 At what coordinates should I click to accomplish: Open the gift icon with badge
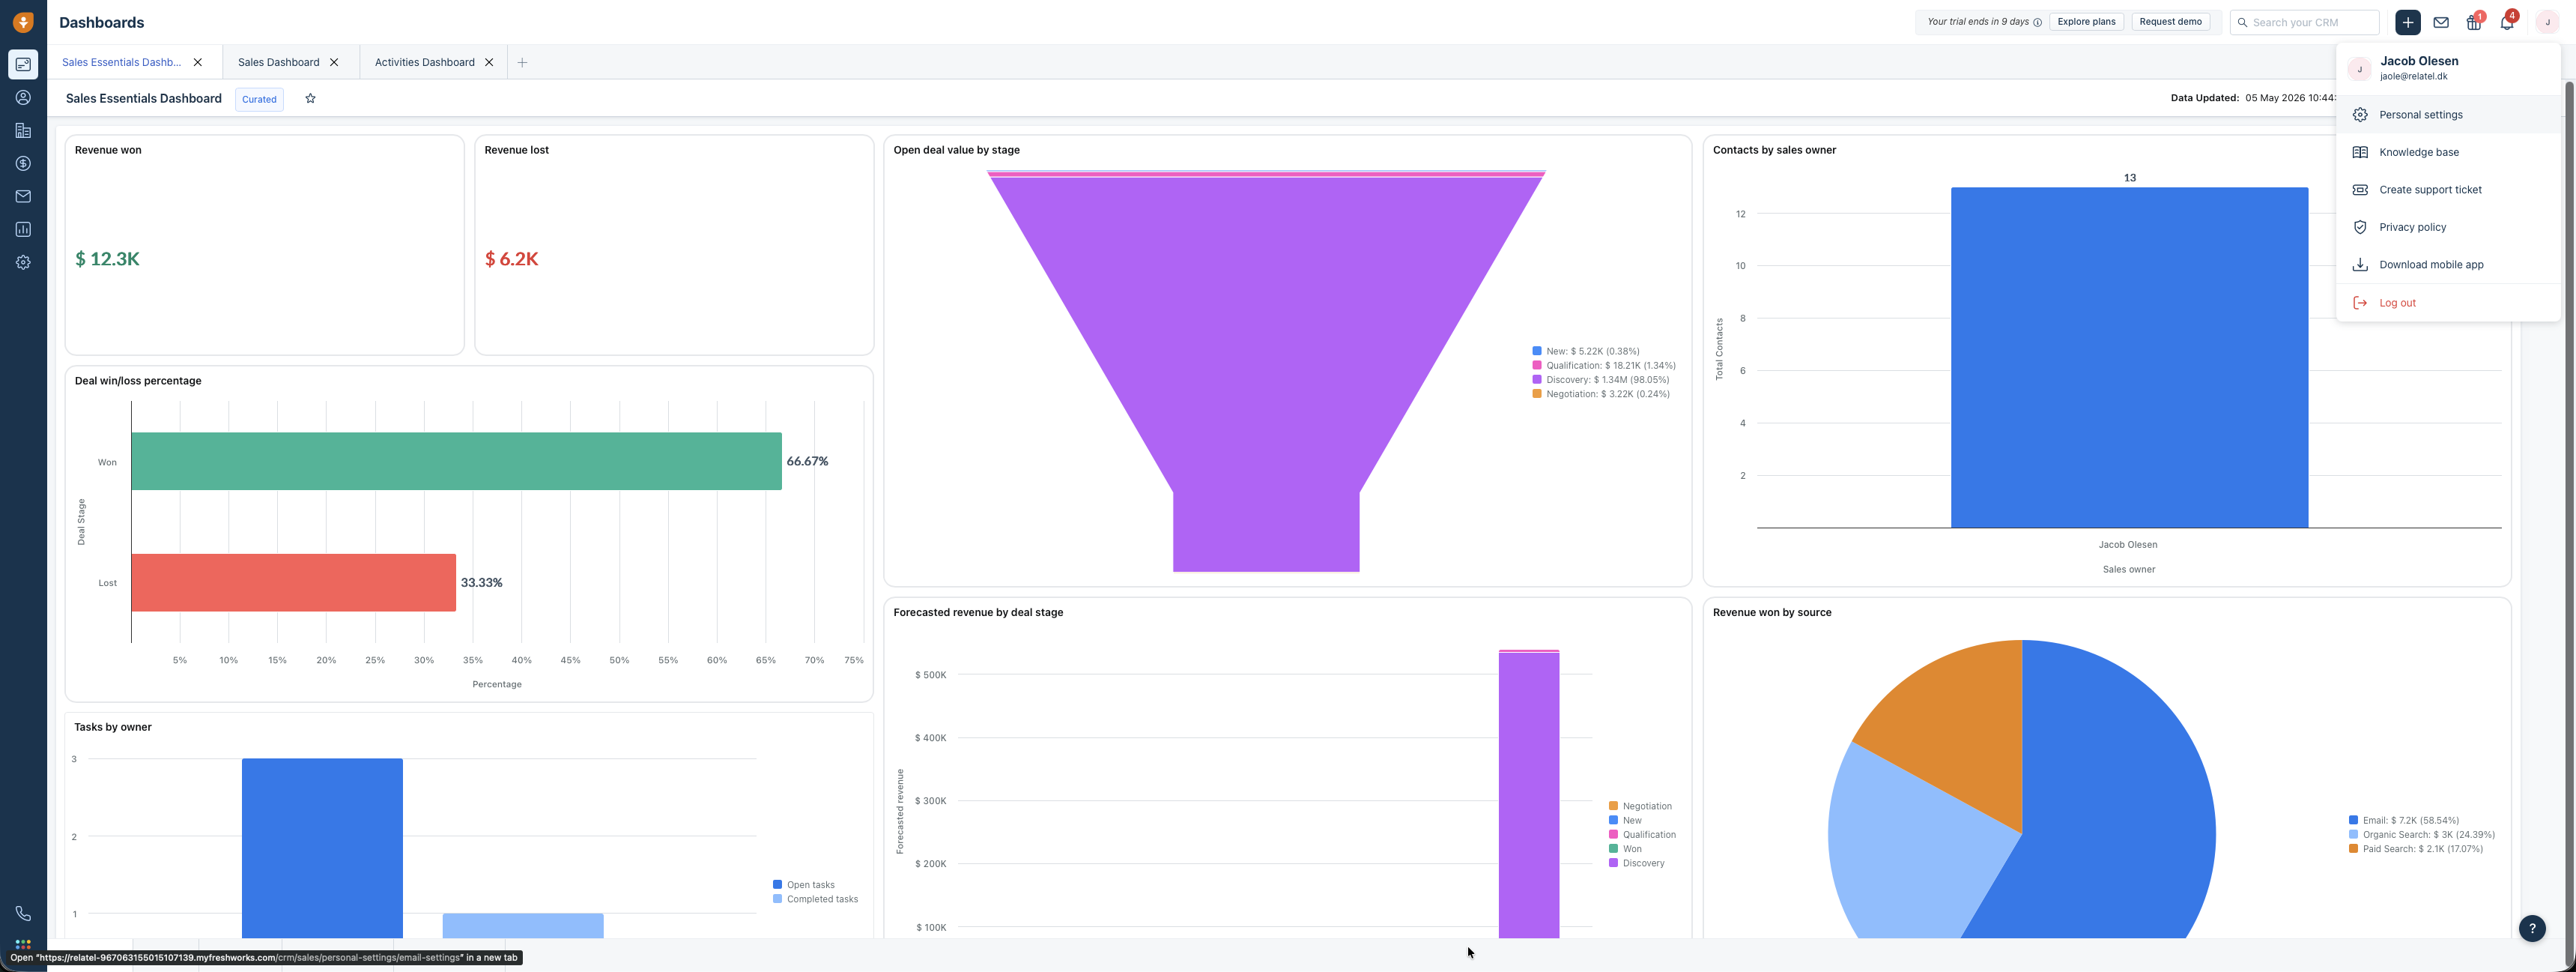coord(2474,22)
